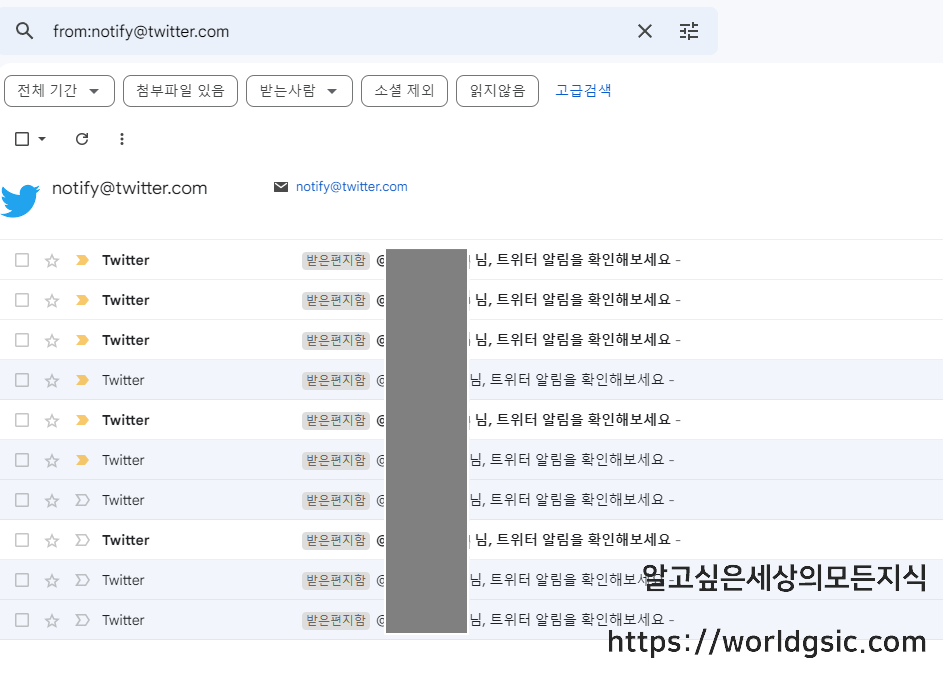Toggle importance marker on last email

[82, 620]
